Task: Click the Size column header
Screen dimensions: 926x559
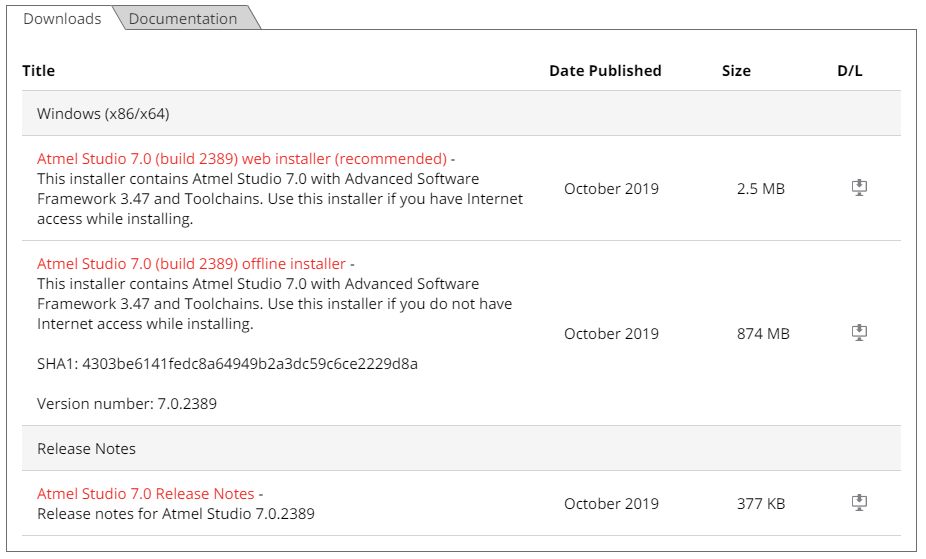Action: [736, 71]
